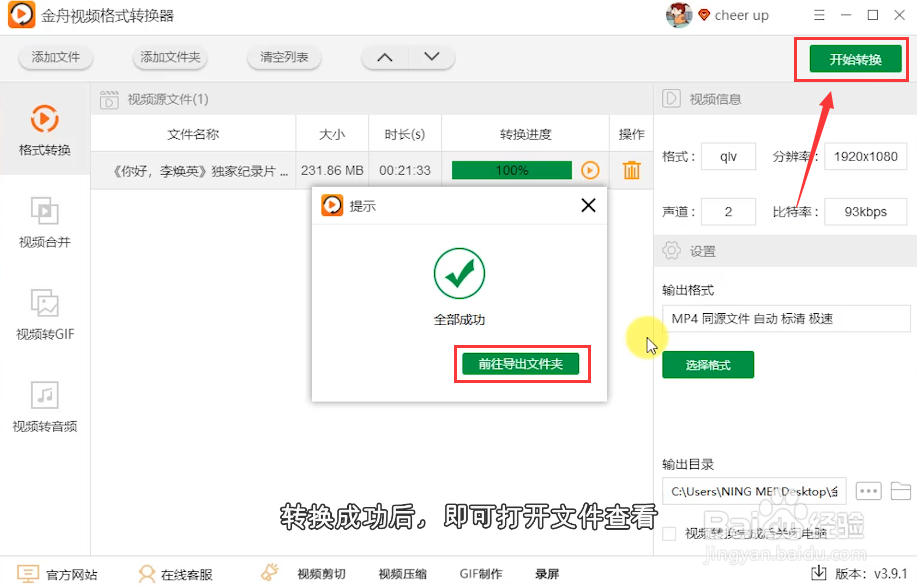The width and height of the screenshot is (917, 586).
Task: Open the 分辨率 1920x1080 dropdown
Action: click(x=865, y=156)
